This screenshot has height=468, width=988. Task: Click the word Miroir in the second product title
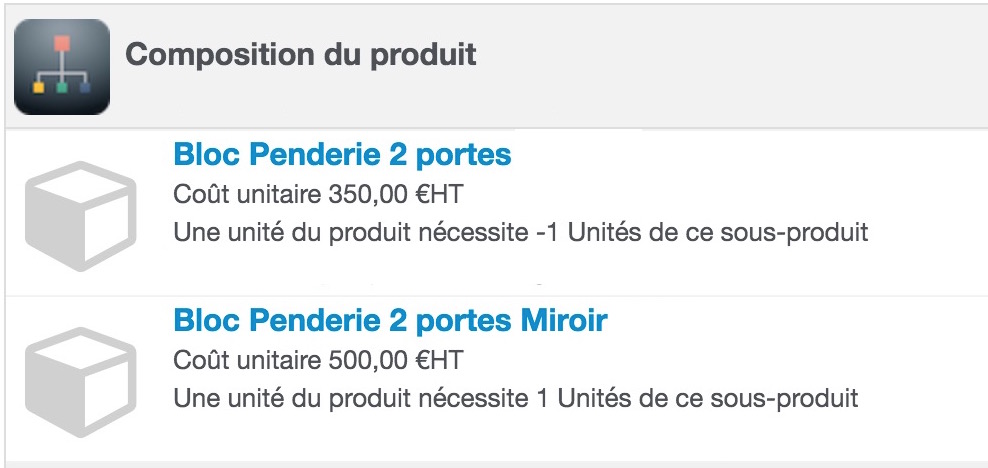coord(564,320)
